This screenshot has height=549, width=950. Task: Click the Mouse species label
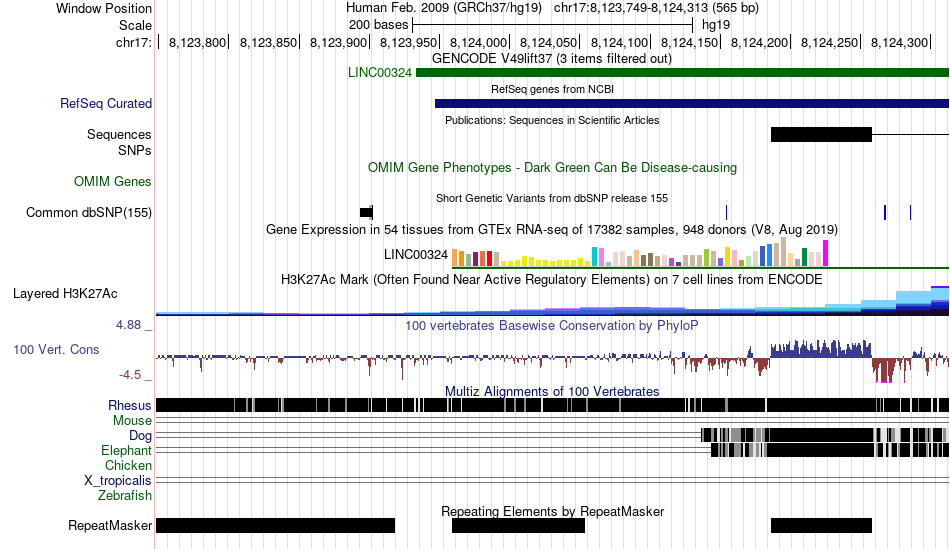(132, 421)
